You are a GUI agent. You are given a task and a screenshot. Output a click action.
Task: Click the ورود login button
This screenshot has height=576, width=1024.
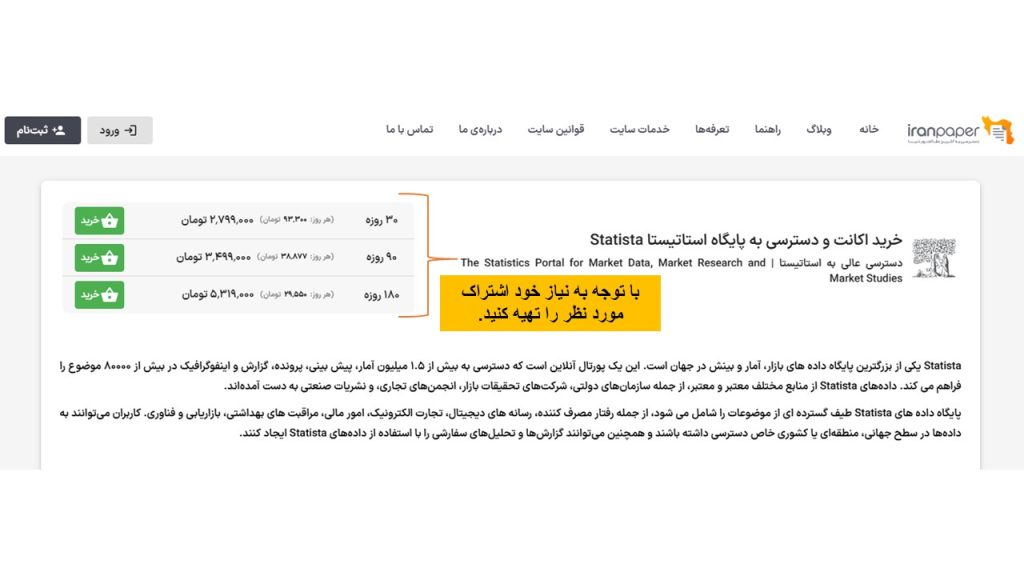pyautogui.click(x=120, y=131)
